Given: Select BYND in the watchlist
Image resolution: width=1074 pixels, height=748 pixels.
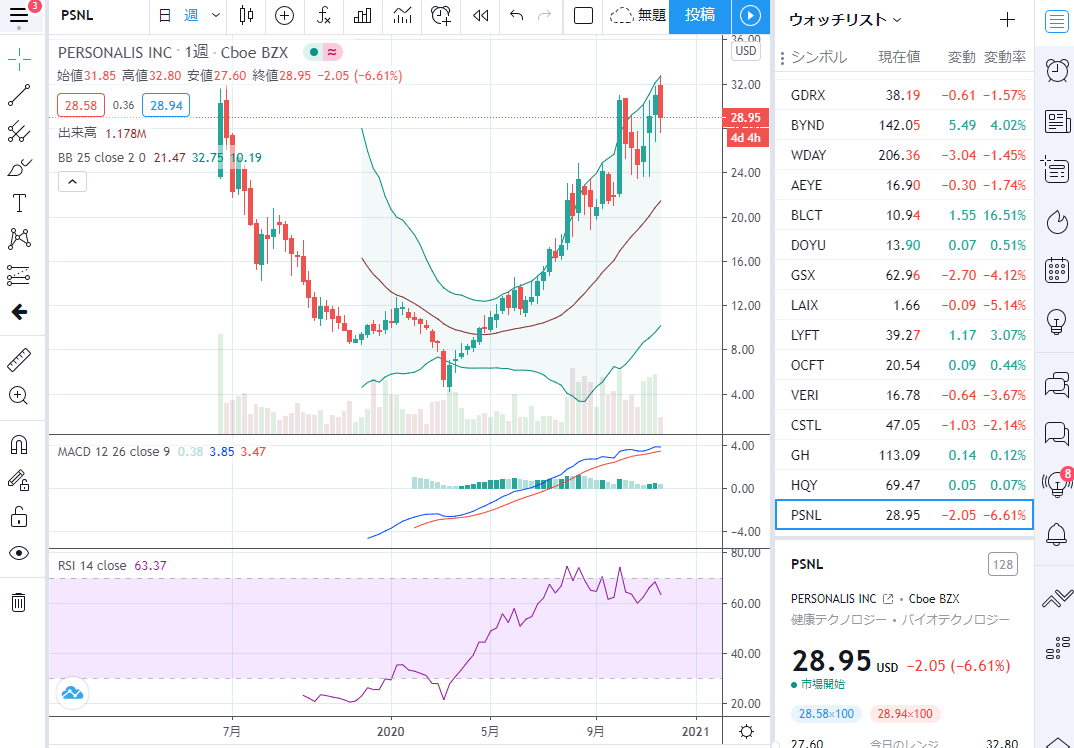Looking at the screenshot, I should pos(904,125).
